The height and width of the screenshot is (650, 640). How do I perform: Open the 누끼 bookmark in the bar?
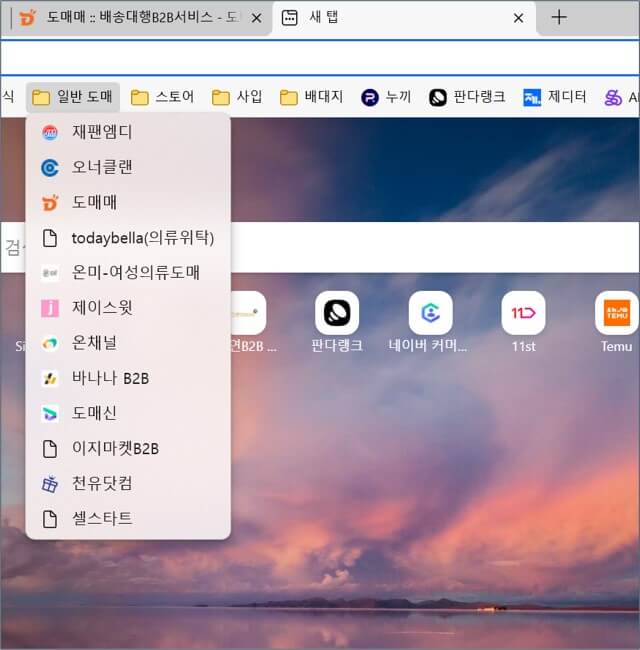pyautogui.click(x=386, y=97)
